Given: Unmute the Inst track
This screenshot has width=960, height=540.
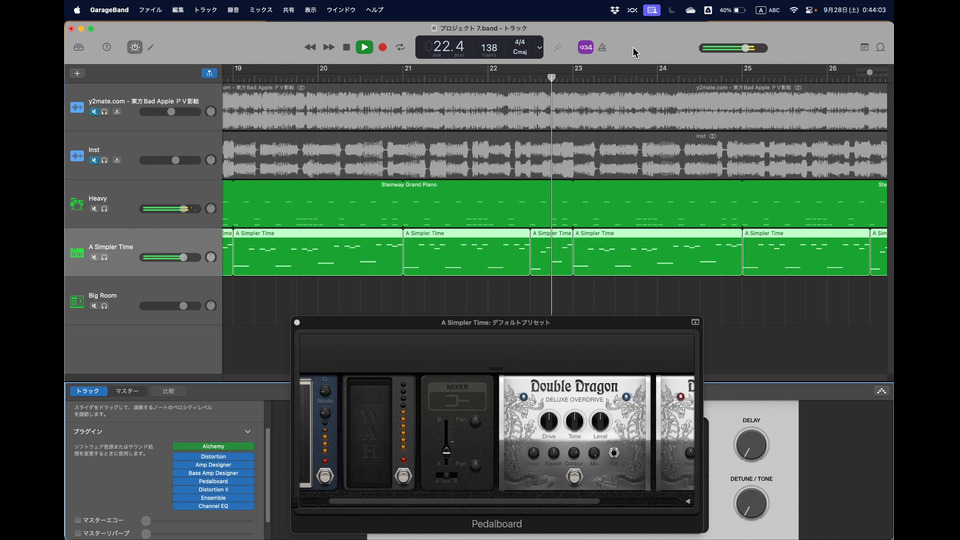Looking at the screenshot, I should (x=94, y=160).
